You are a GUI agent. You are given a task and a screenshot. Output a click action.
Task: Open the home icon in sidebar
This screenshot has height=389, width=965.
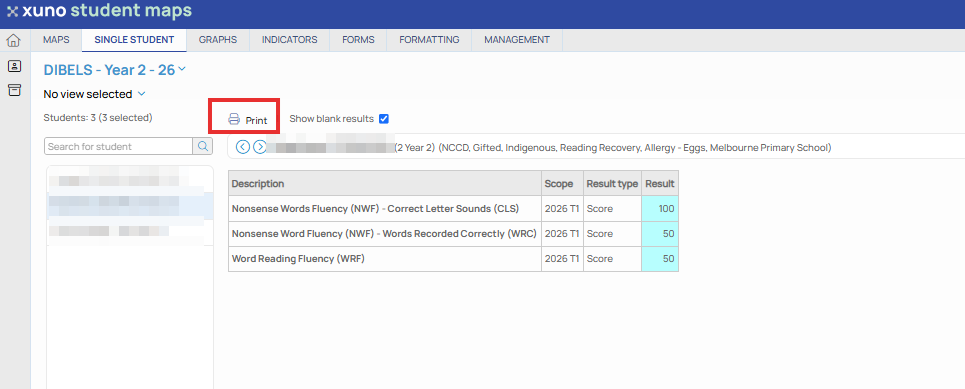pos(14,41)
